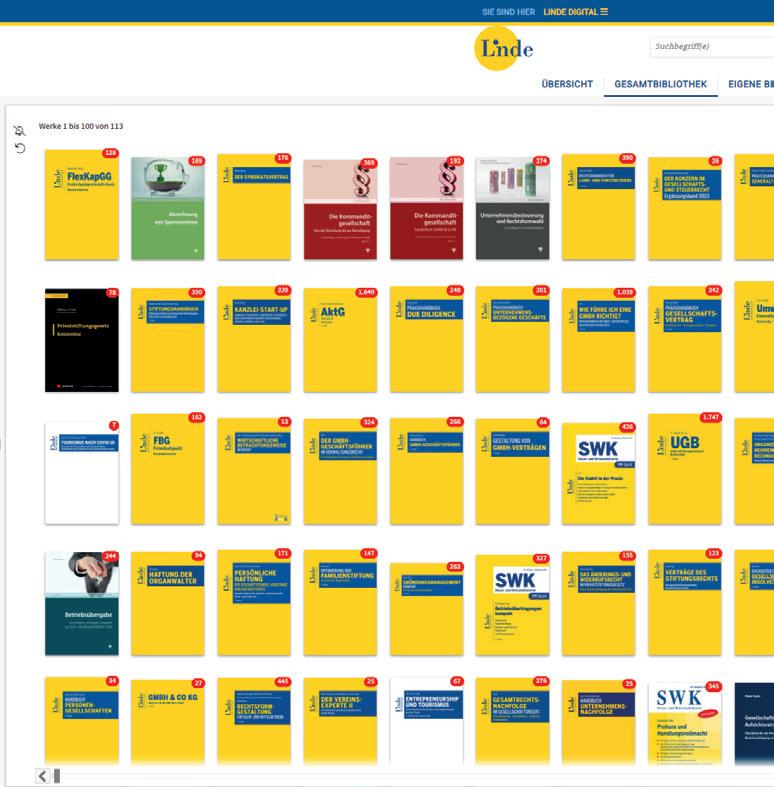
Task: Open Wie führe ich eine GmbH richtig book
Action: pos(598,340)
